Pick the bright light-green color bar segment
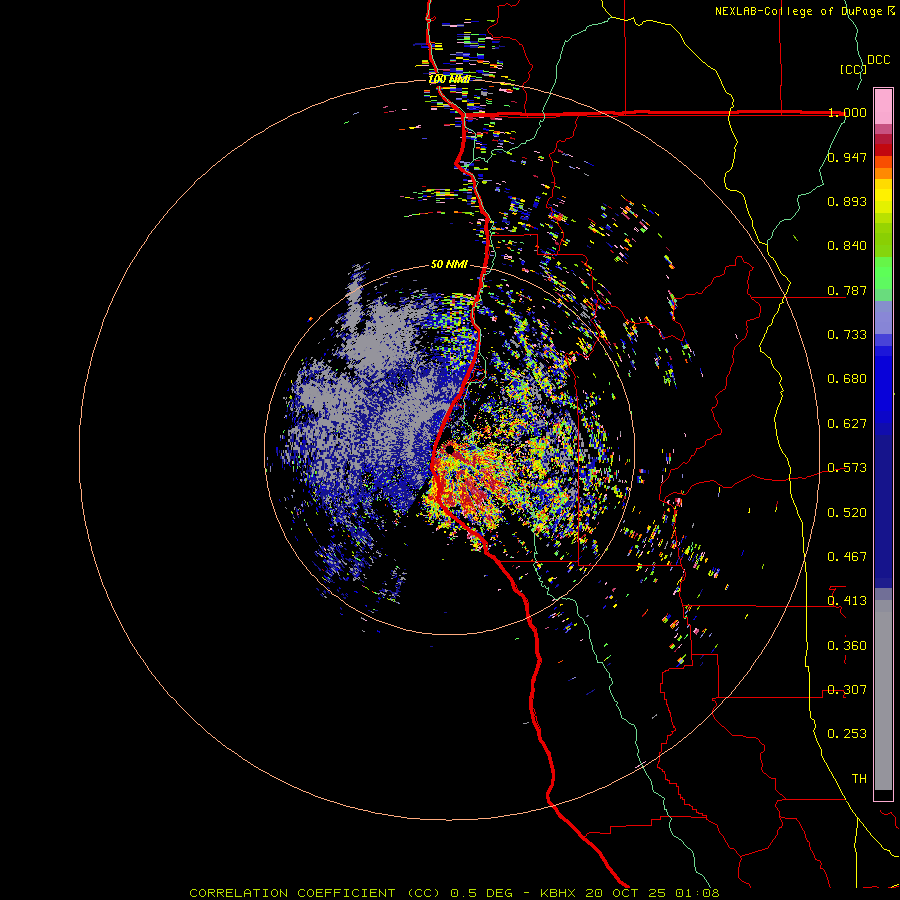Viewport: 900px width, 900px height. (x=883, y=273)
